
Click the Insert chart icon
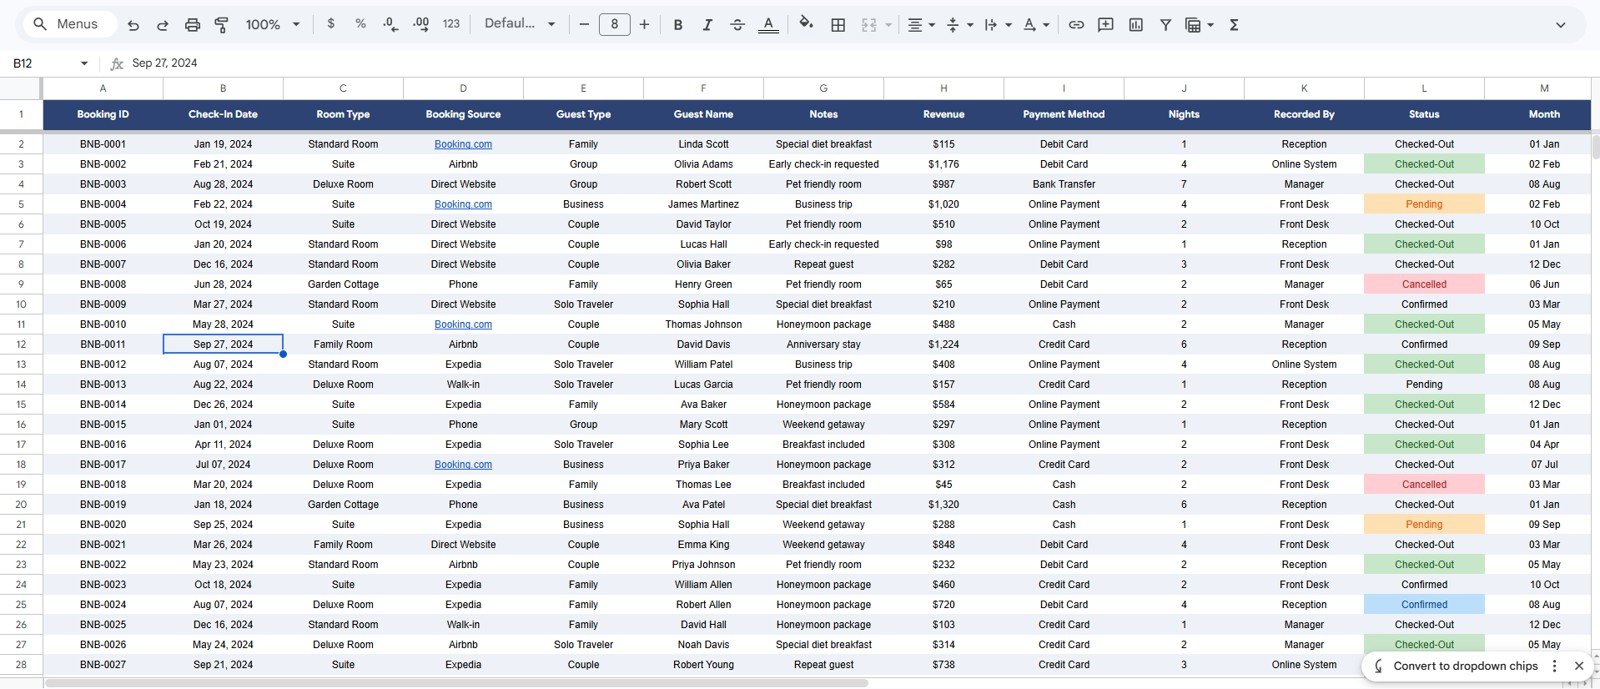click(x=1136, y=25)
